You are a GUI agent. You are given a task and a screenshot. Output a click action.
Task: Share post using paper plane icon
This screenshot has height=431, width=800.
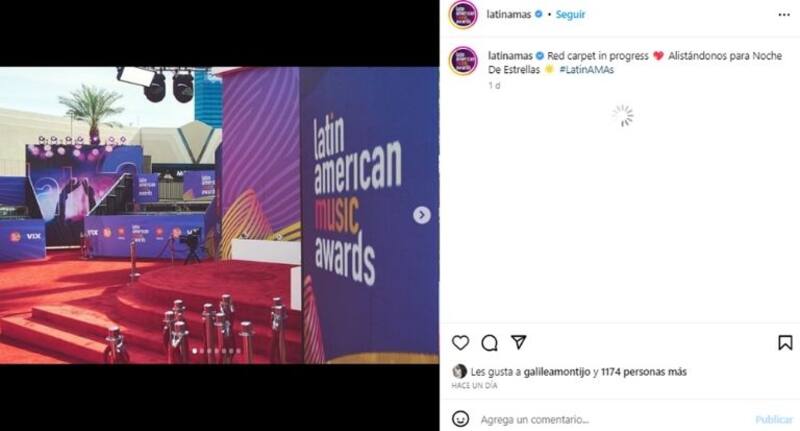518,342
